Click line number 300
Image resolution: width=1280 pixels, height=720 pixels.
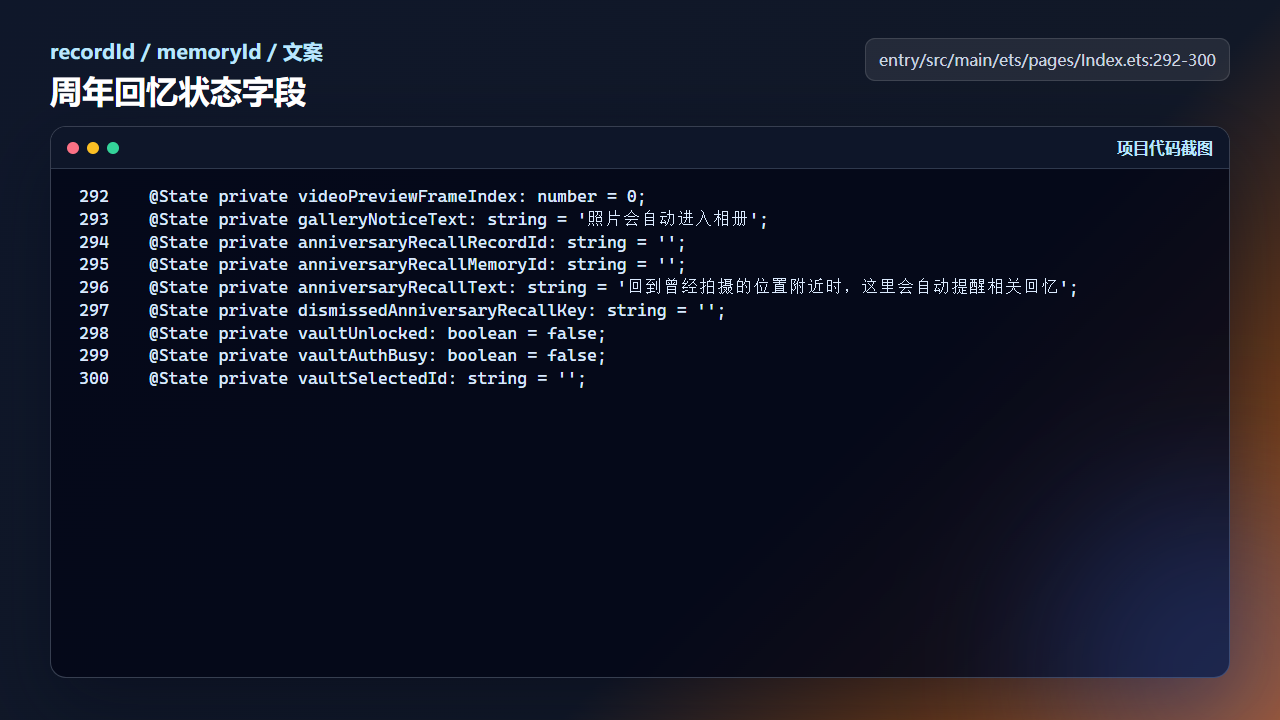[94, 378]
